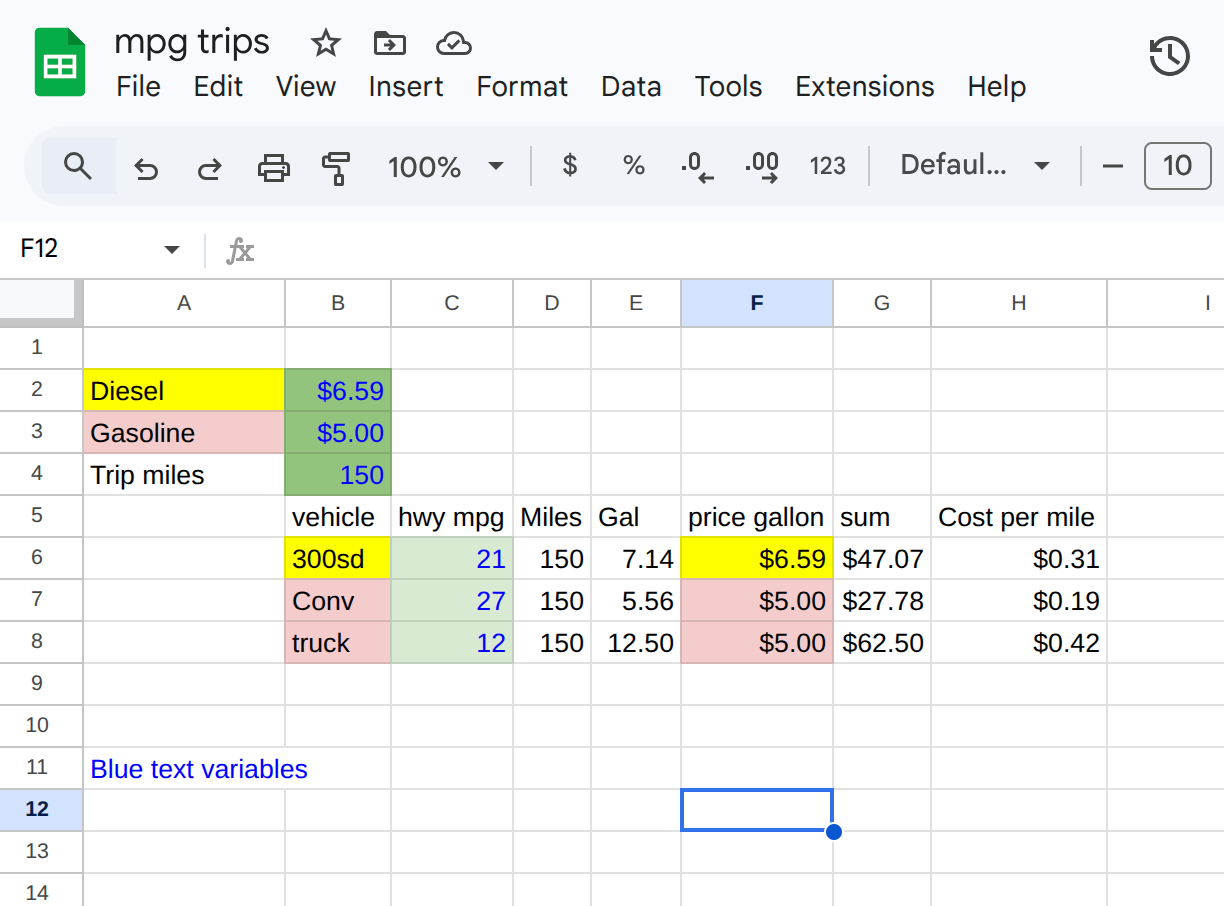Screen dimensions: 1224x906
Task: Open the Extensions menu
Action: 865,87
